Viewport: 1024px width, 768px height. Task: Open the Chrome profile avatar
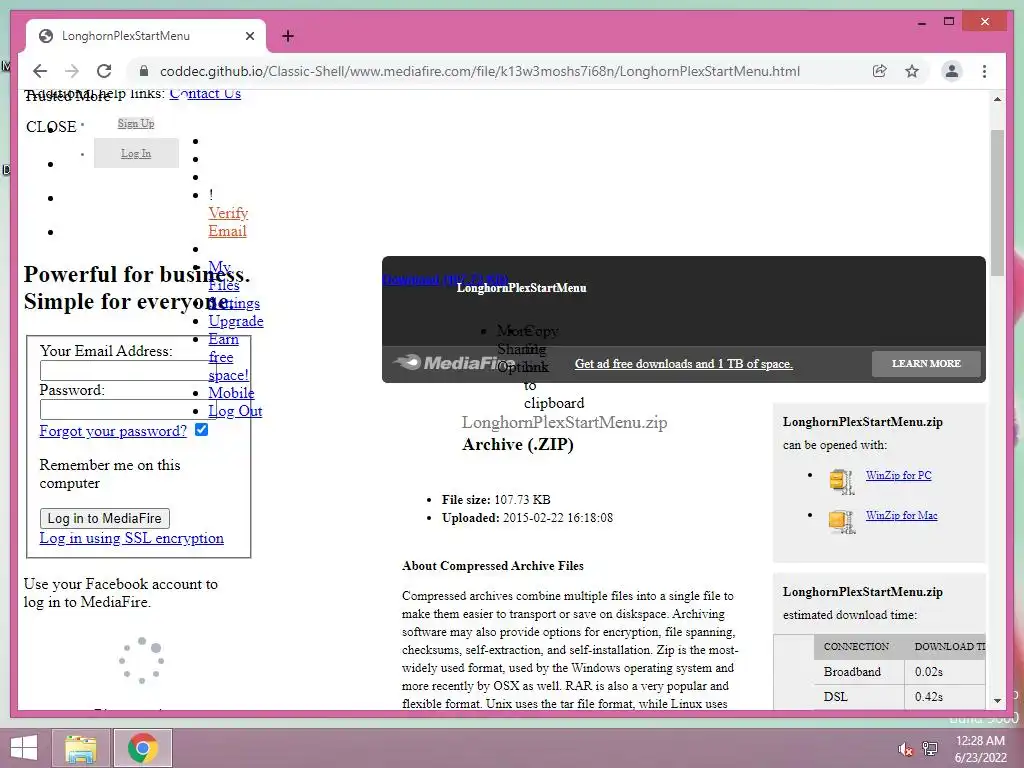[952, 71]
